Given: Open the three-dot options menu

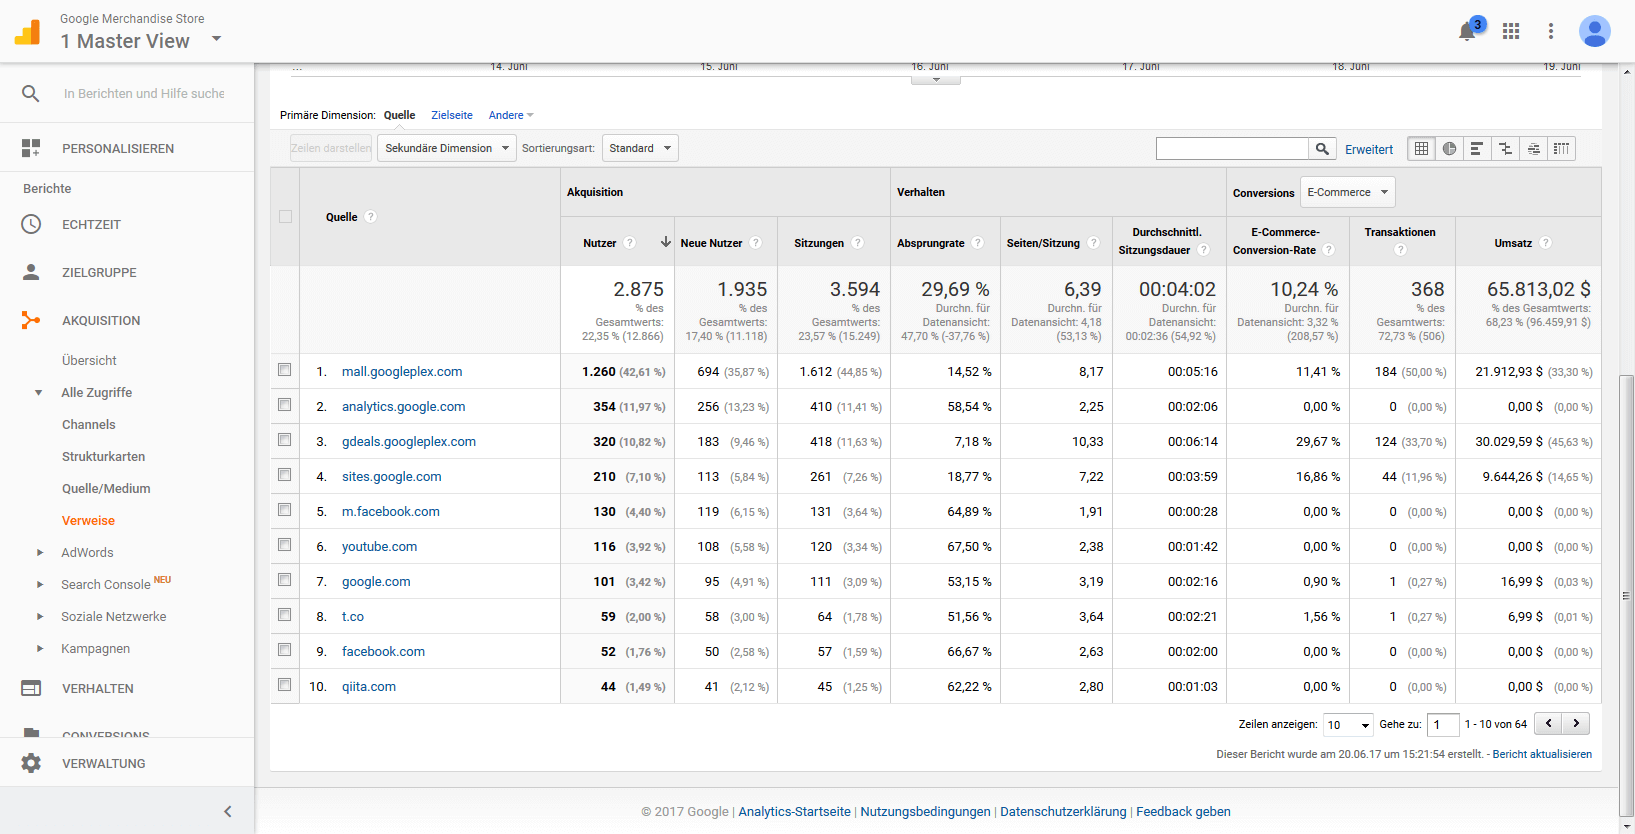Looking at the screenshot, I should point(1551,31).
